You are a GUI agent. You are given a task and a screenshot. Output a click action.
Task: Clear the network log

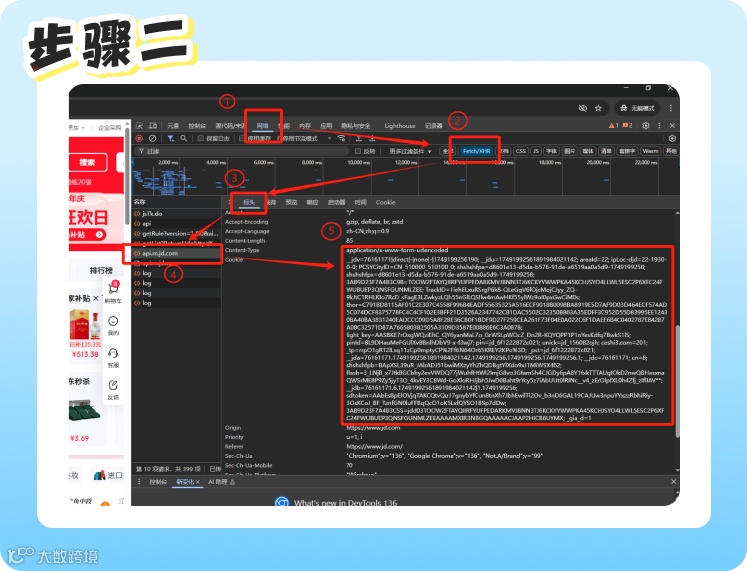pyautogui.click(x=152, y=139)
